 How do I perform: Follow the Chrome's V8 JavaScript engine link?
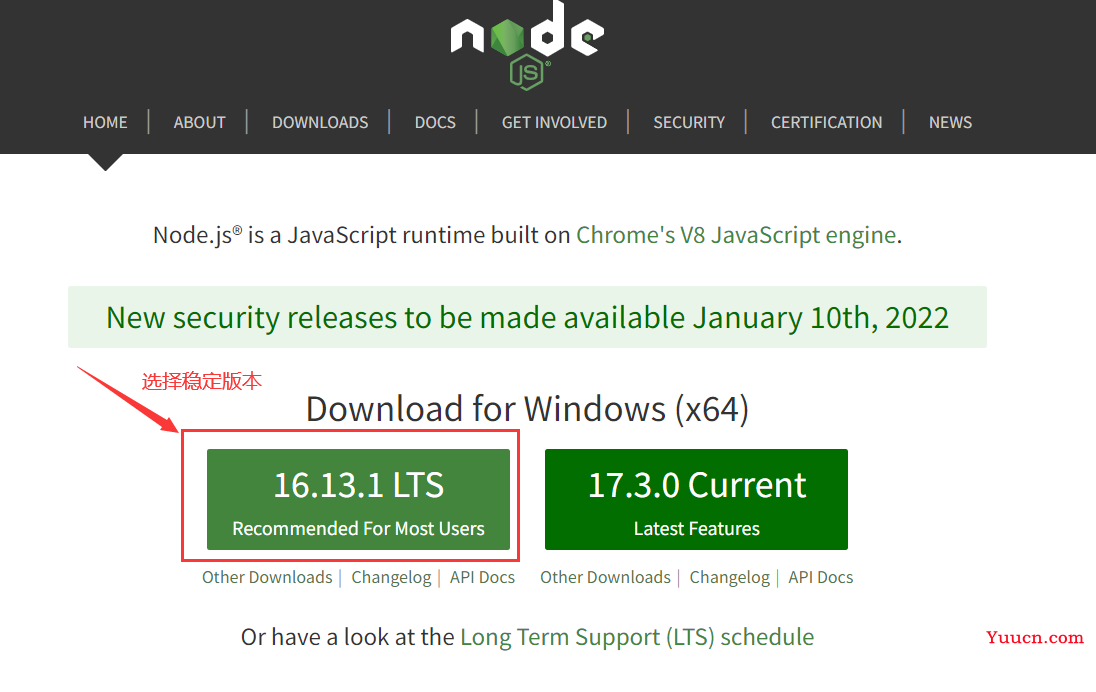(x=736, y=235)
